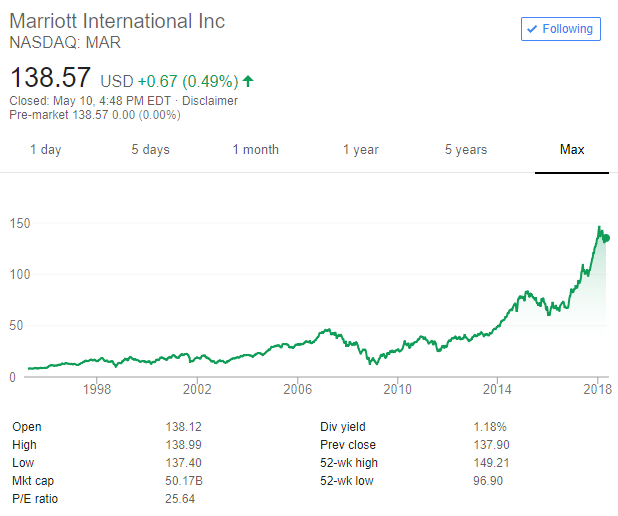Switch to the 5 days tab
The height and width of the screenshot is (516, 618).
(150, 150)
